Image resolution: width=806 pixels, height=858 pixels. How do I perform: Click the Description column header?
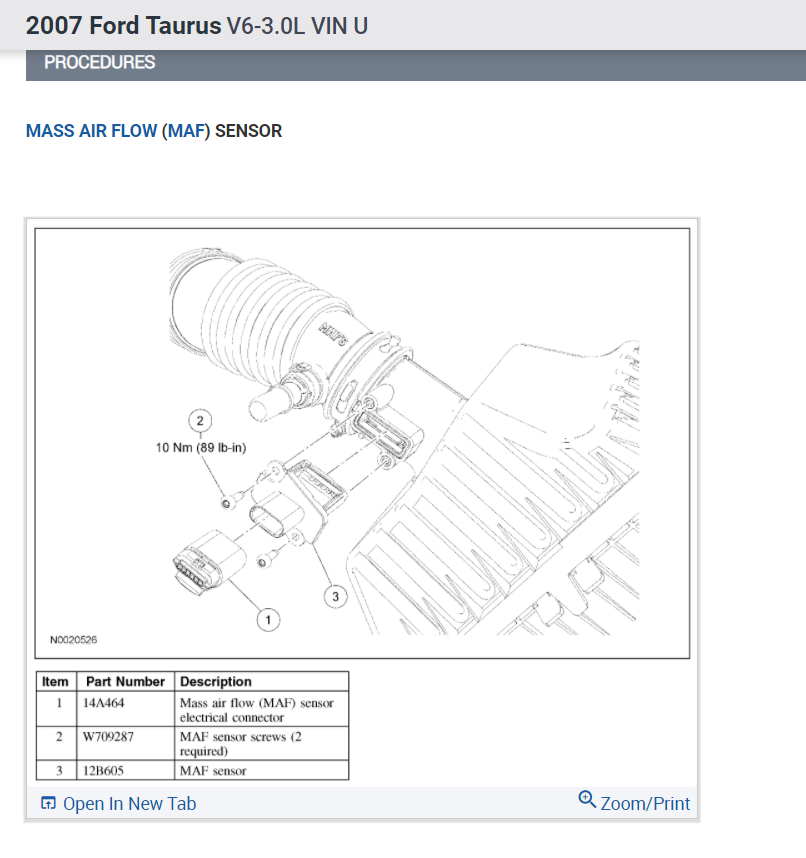261,681
